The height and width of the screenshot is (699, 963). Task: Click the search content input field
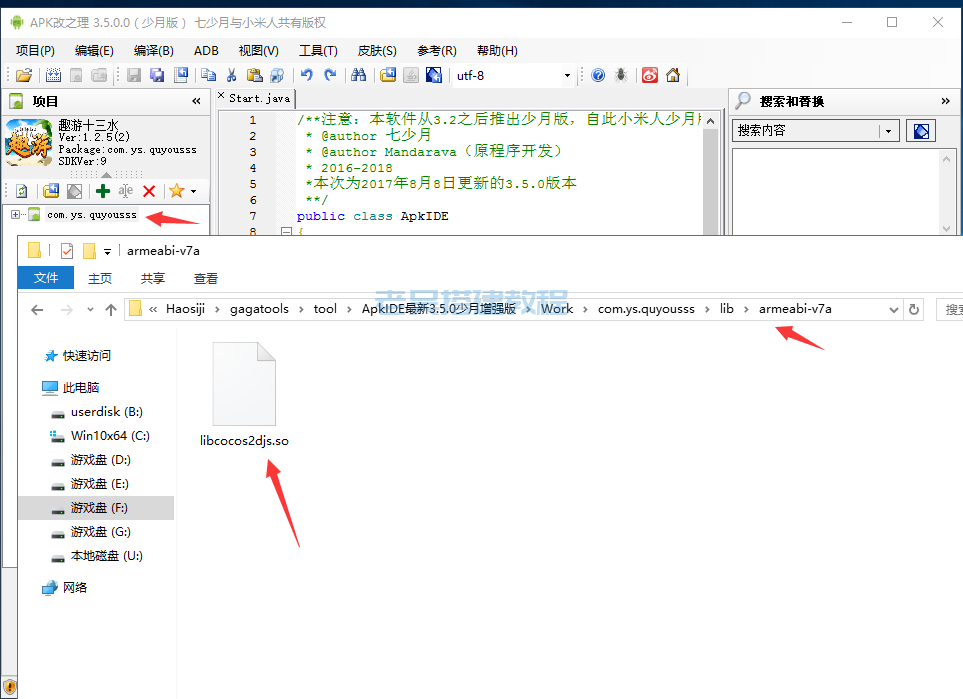coord(806,131)
